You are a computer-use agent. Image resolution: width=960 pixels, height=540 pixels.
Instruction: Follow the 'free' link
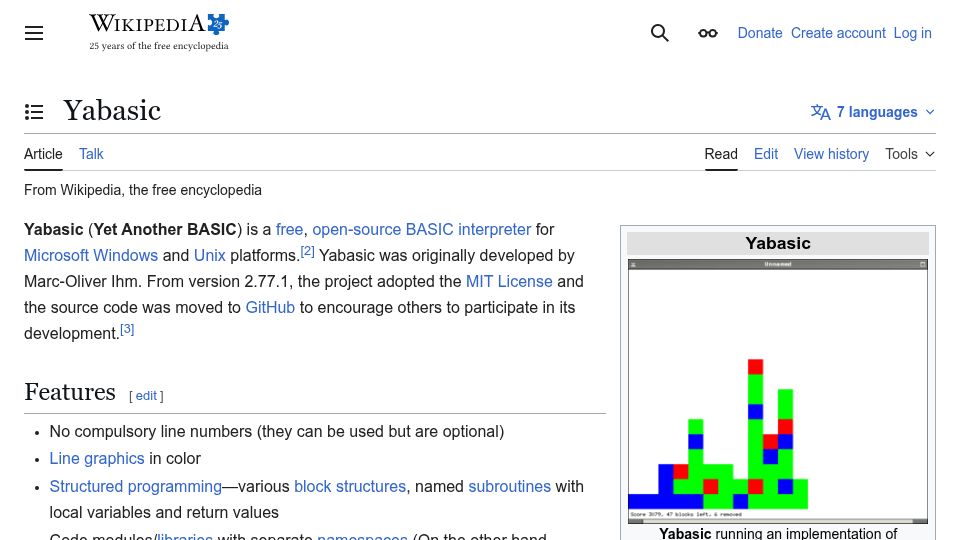coord(289,230)
